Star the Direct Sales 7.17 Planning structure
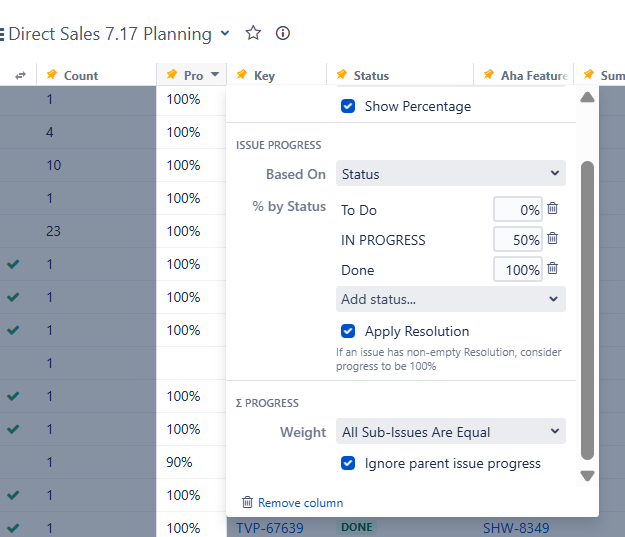625x537 pixels. [253, 33]
